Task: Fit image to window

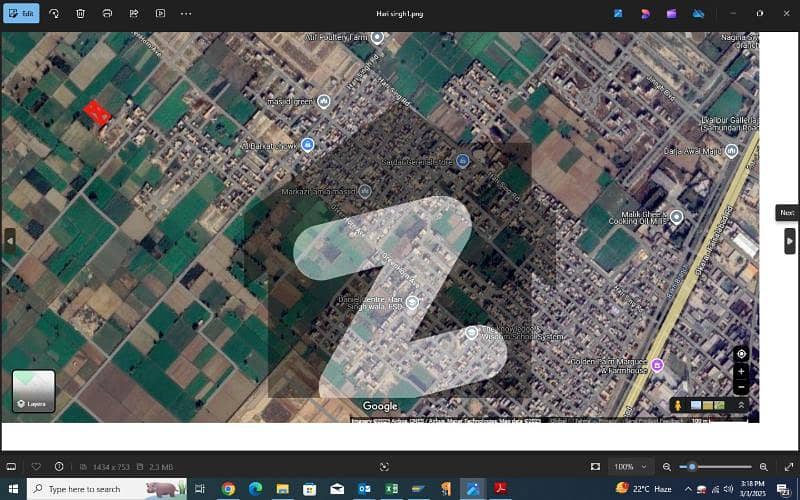Action: tap(595, 467)
